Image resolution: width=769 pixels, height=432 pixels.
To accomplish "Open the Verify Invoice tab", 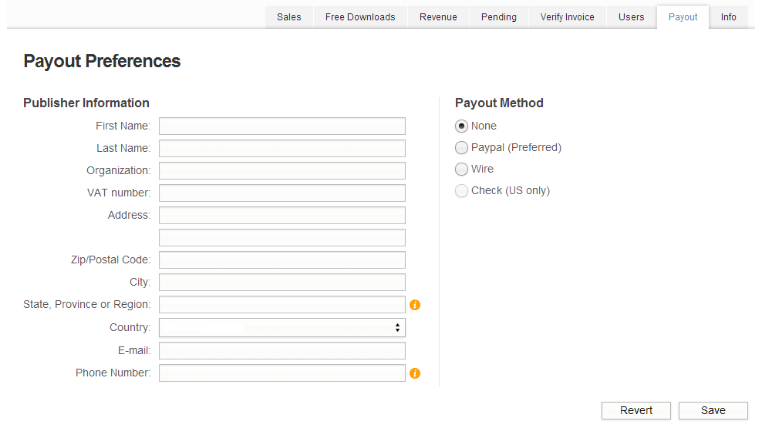I will [x=567, y=17].
